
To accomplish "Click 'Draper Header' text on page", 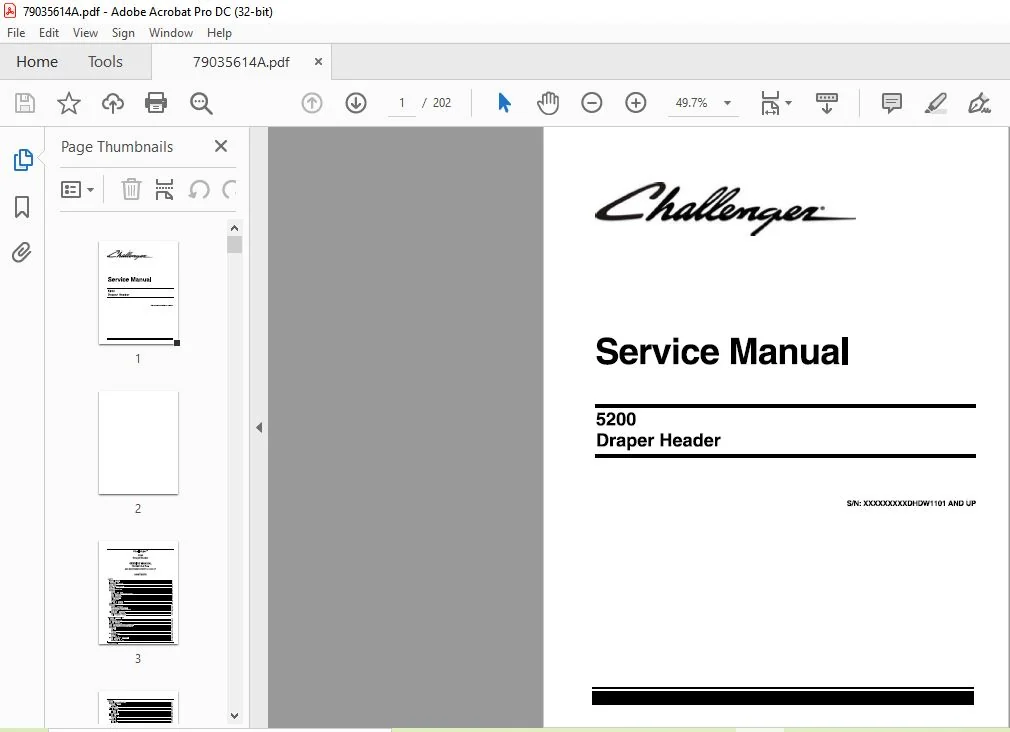I will 658,441.
